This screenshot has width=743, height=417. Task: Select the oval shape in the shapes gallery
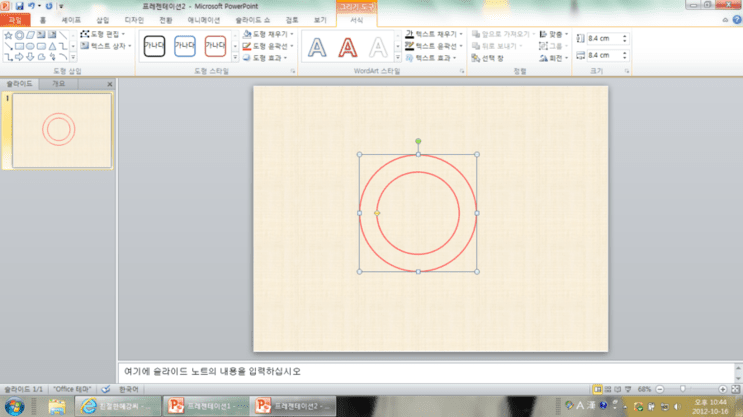(30, 46)
